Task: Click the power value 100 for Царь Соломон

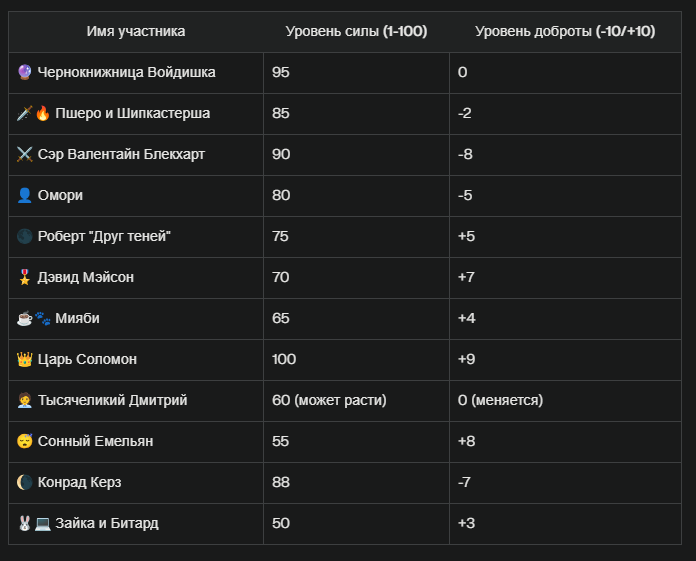Action: (x=284, y=359)
